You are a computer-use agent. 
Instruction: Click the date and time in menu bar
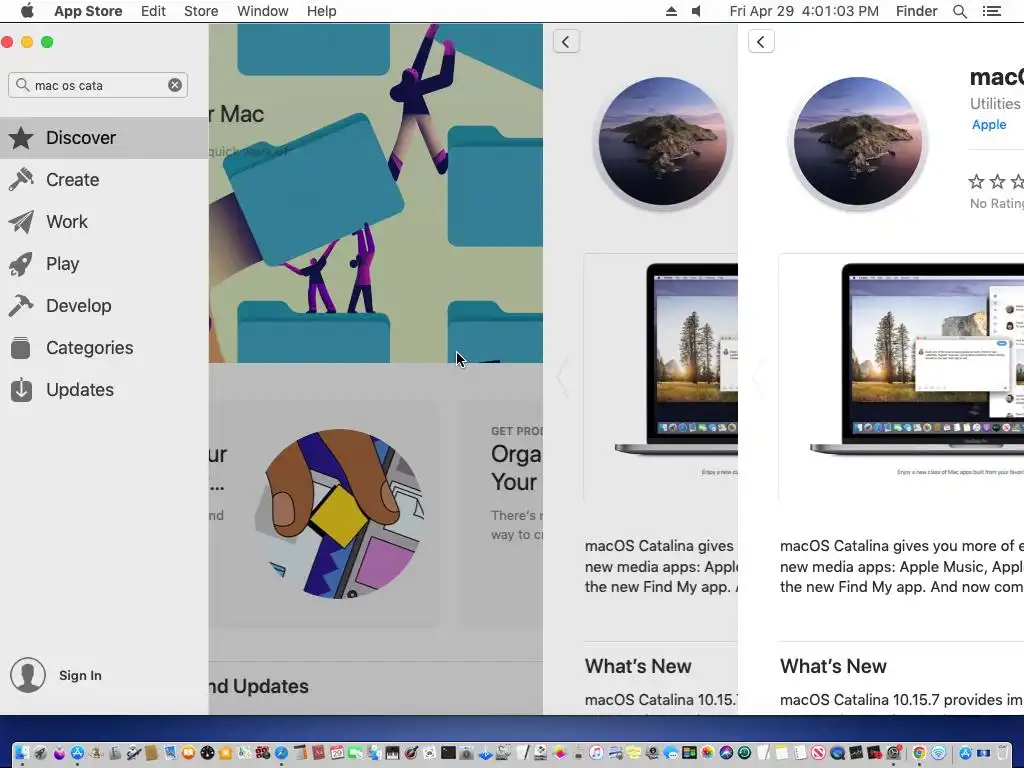click(804, 11)
